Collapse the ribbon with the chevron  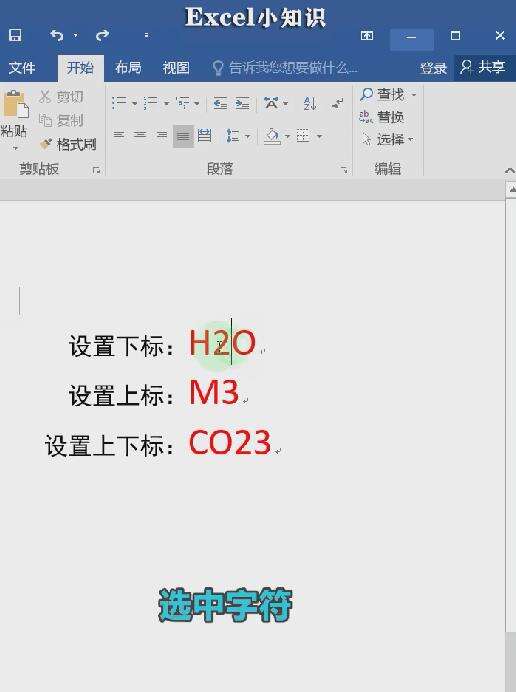[x=510, y=170]
